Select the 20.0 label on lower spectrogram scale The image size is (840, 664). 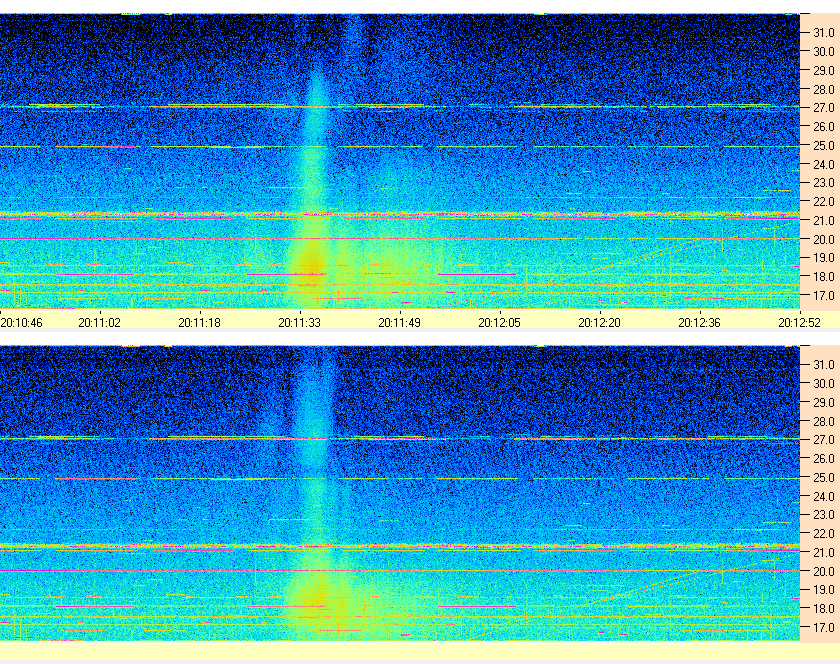pos(824,571)
